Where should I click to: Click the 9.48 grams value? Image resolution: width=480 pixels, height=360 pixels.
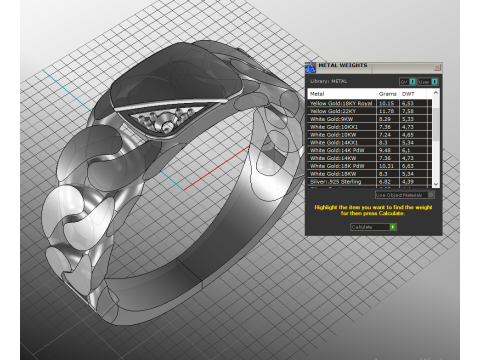[x=385, y=150]
